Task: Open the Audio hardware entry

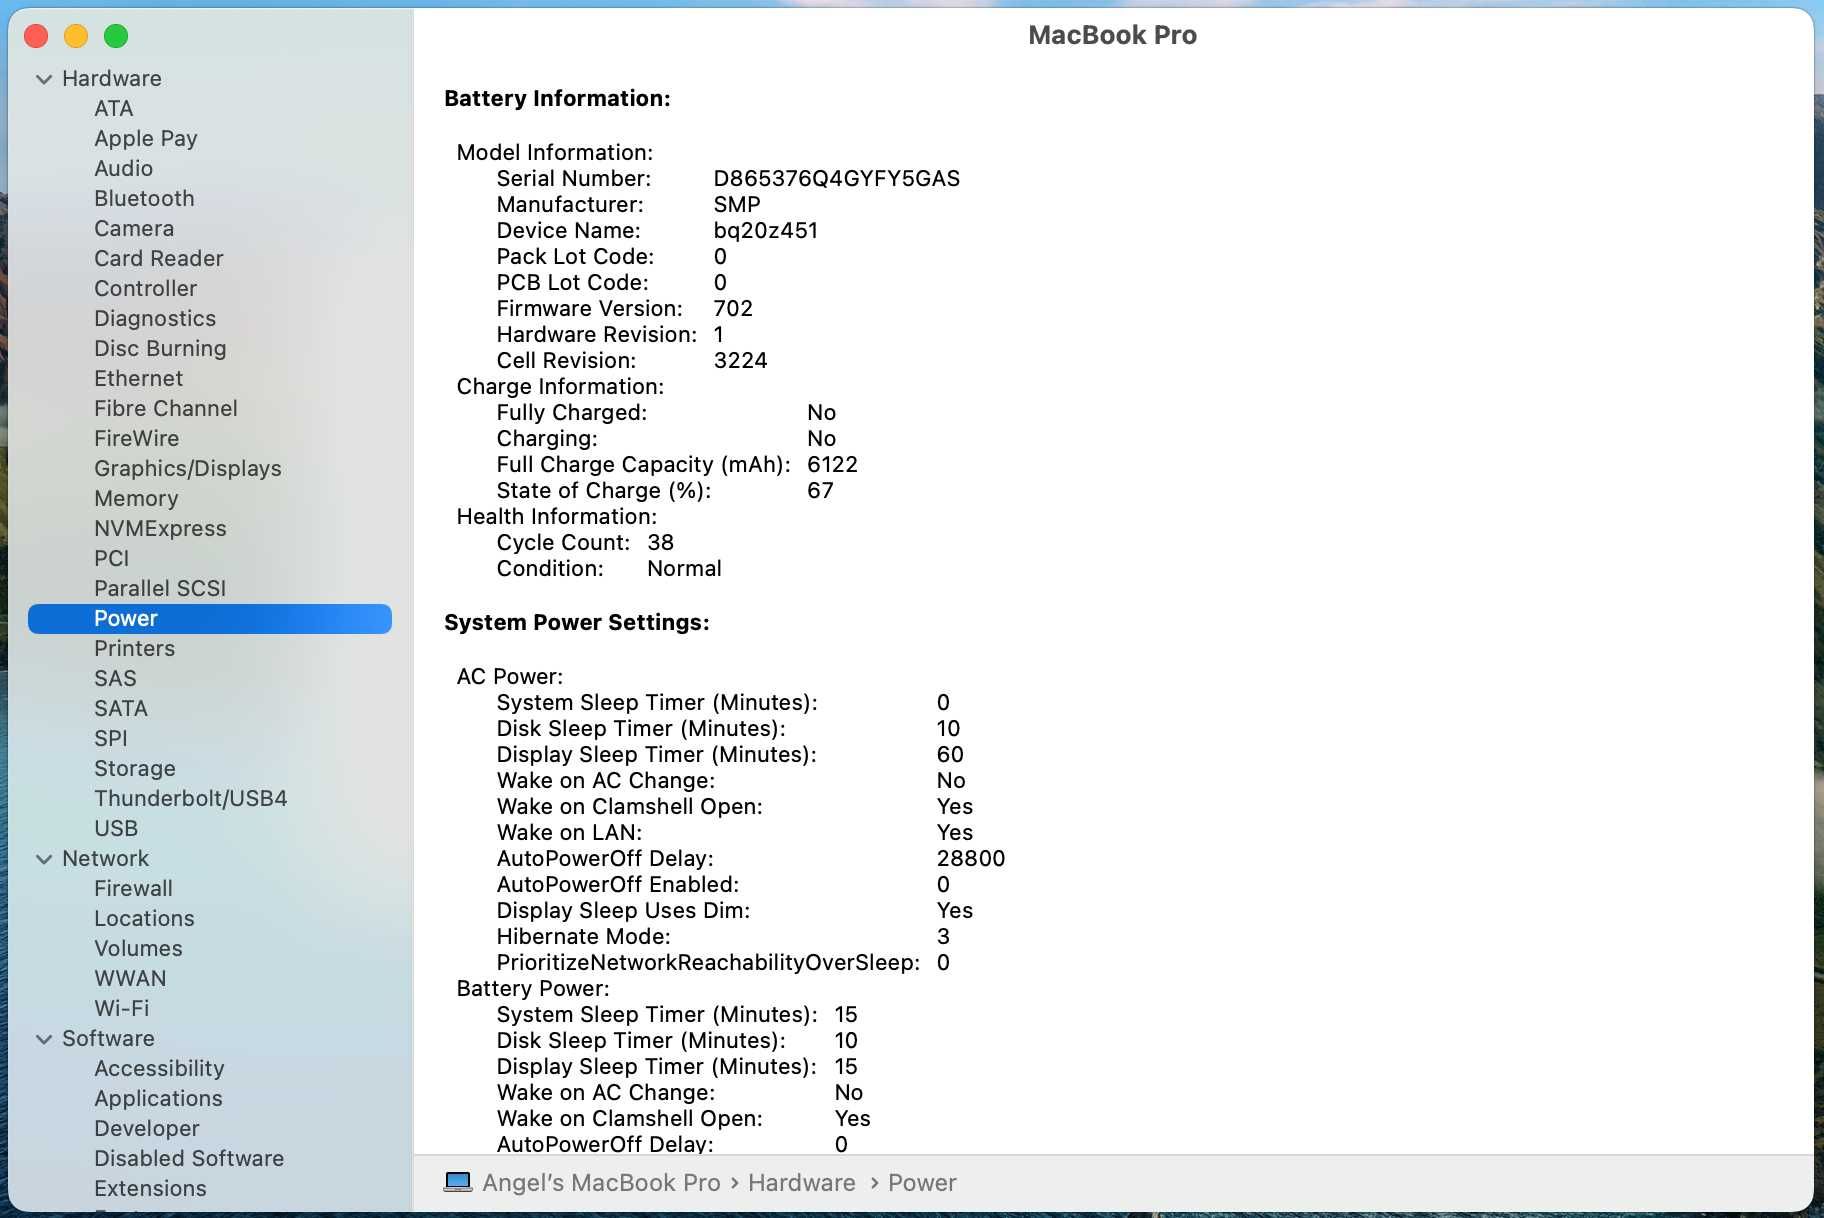Action: pyautogui.click(x=124, y=168)
